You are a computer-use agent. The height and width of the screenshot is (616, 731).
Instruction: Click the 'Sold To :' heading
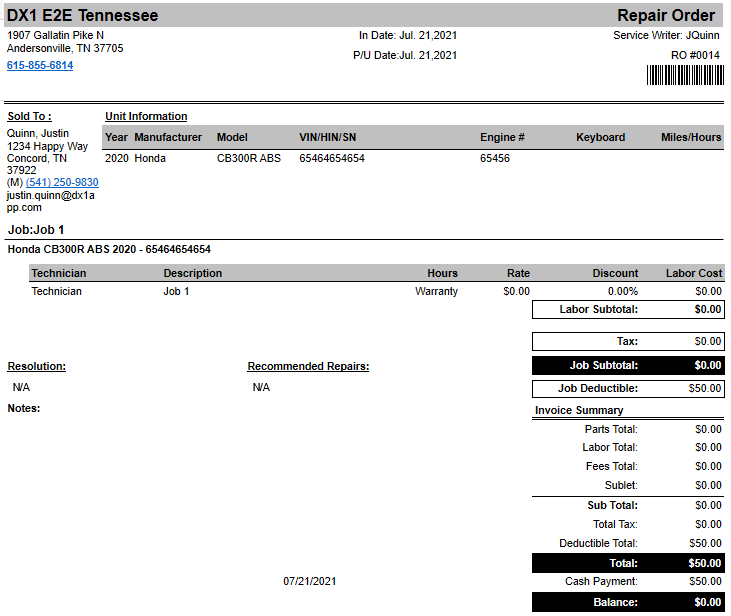pyautogui.click(x=29, y=117)
